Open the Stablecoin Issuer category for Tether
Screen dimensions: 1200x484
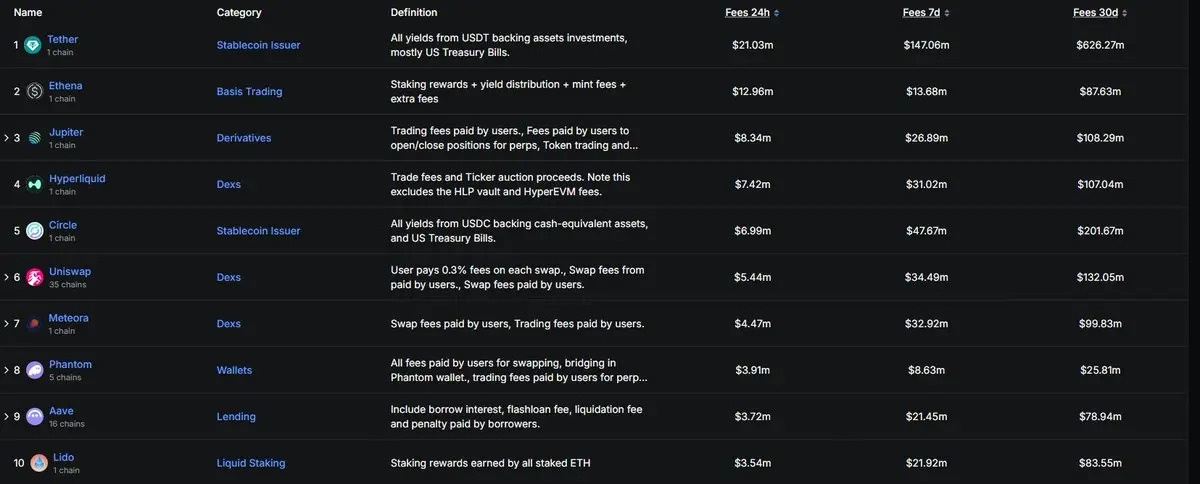[258, 45]
